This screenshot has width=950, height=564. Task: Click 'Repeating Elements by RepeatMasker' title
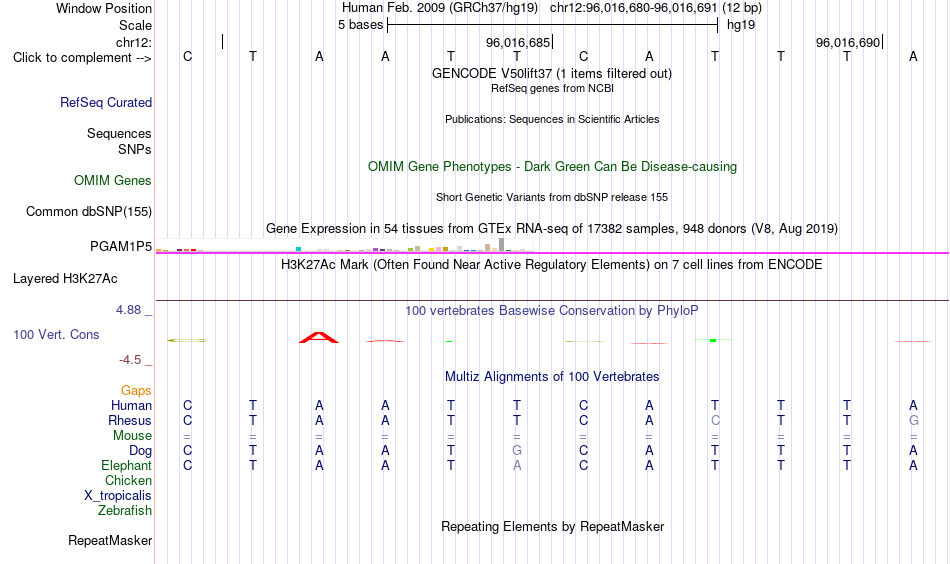point(552,526)
